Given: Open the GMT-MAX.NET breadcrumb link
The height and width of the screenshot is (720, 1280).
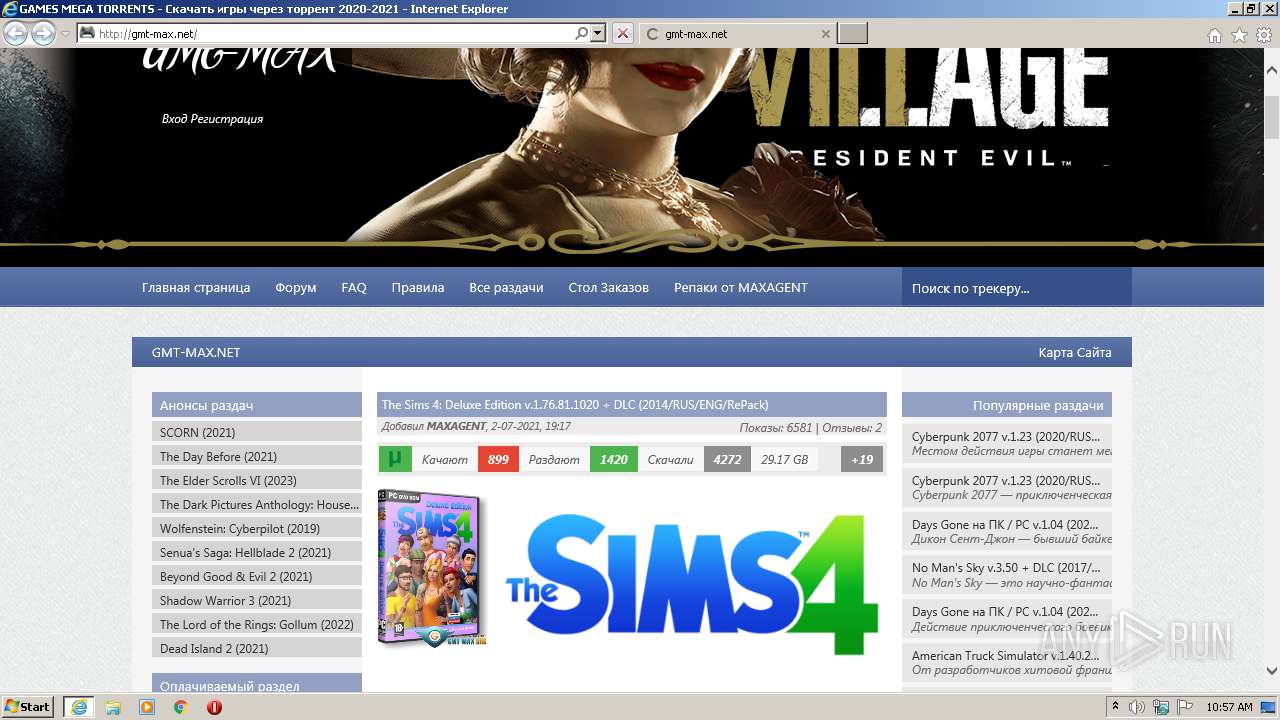Looking at the screenshot, I should click(196, 352).
